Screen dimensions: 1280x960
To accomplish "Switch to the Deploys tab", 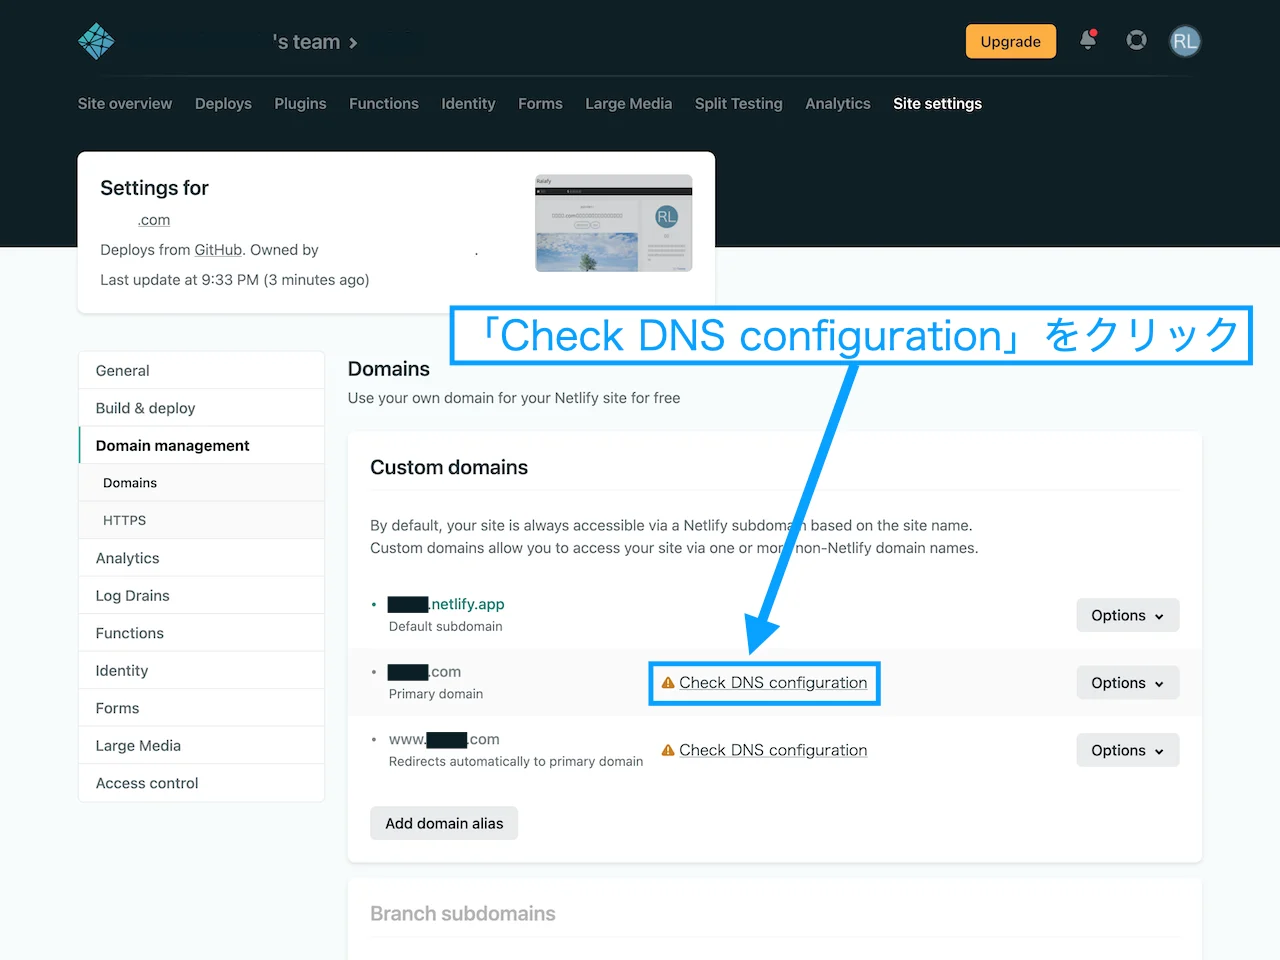I will click(x=223, y=103).
